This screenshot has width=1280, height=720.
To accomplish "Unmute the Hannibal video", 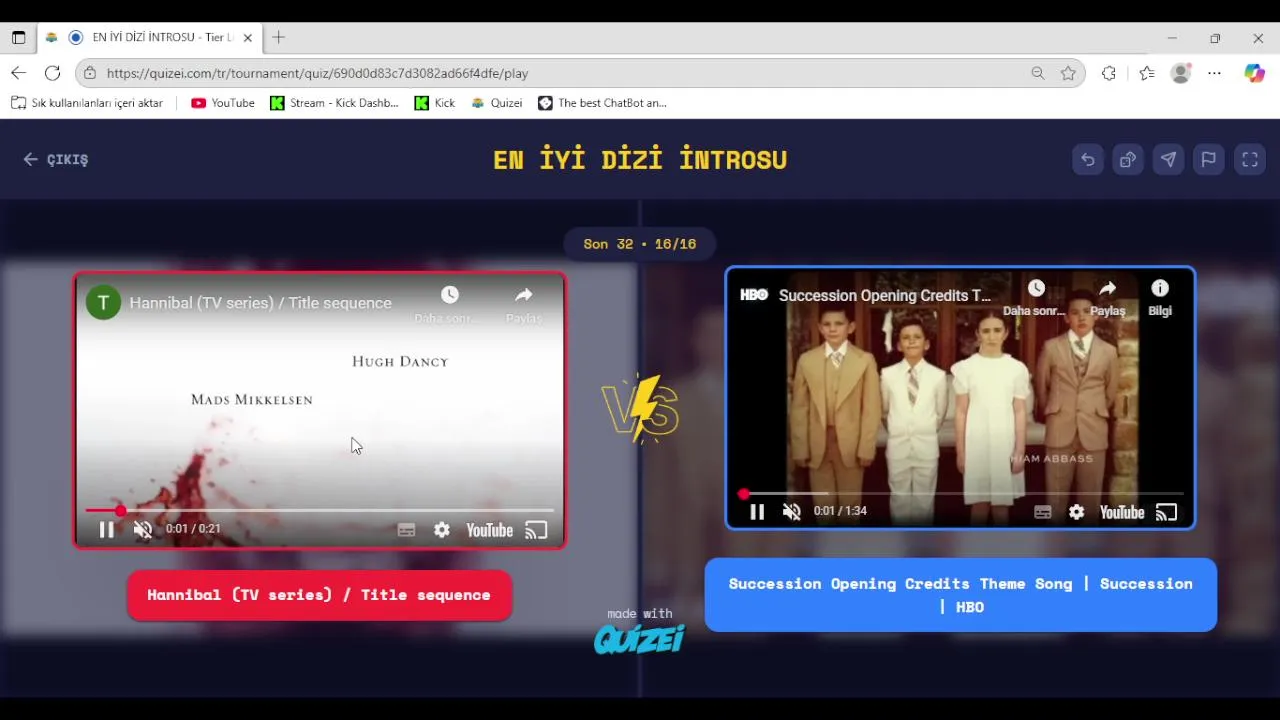I will (x=143, y=530).
